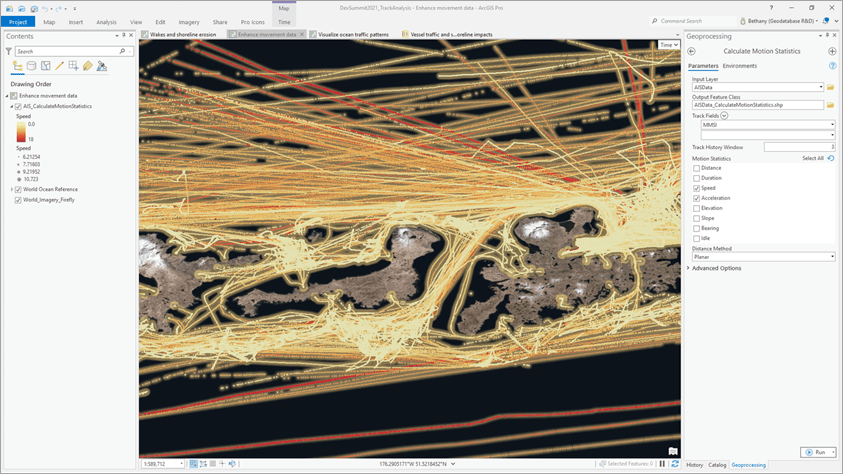Select the List By Editing pencil icon
Viewport: 843px width, 474px height.
(60, 66)
